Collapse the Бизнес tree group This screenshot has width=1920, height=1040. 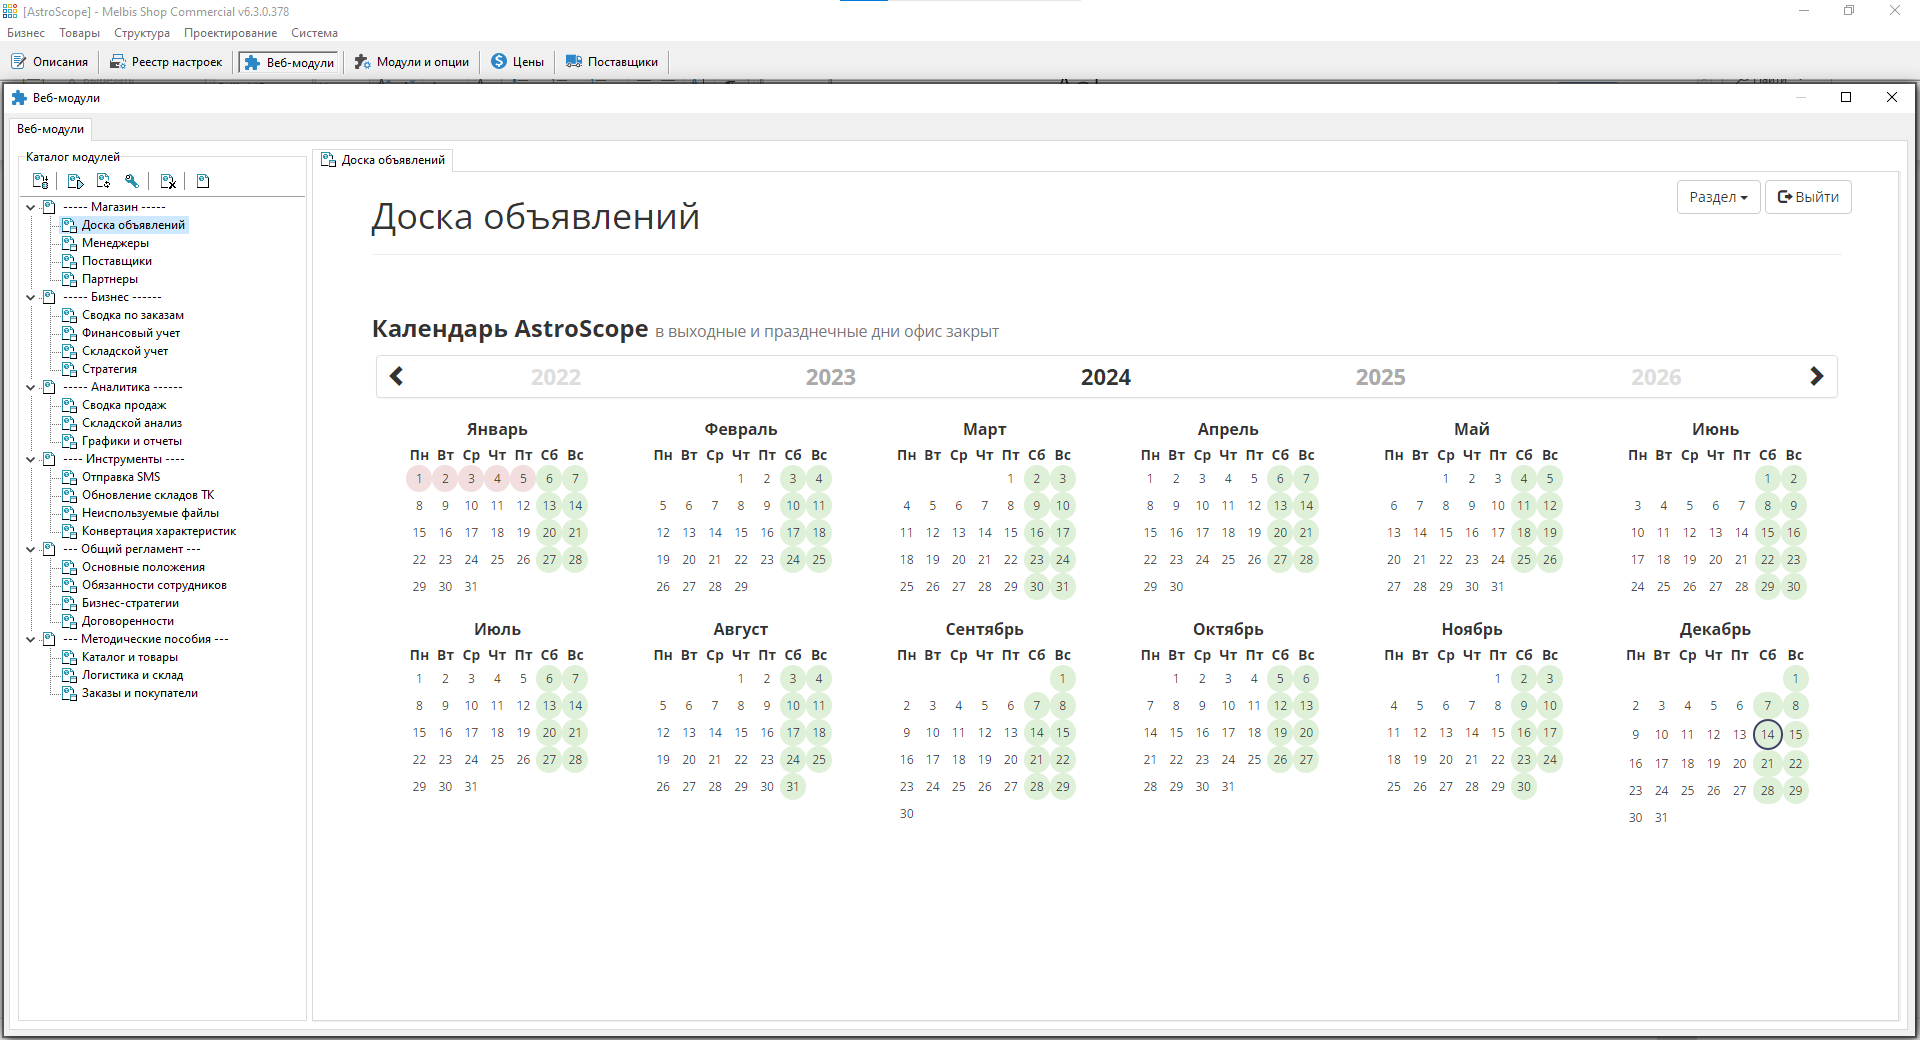coord(31,297)
